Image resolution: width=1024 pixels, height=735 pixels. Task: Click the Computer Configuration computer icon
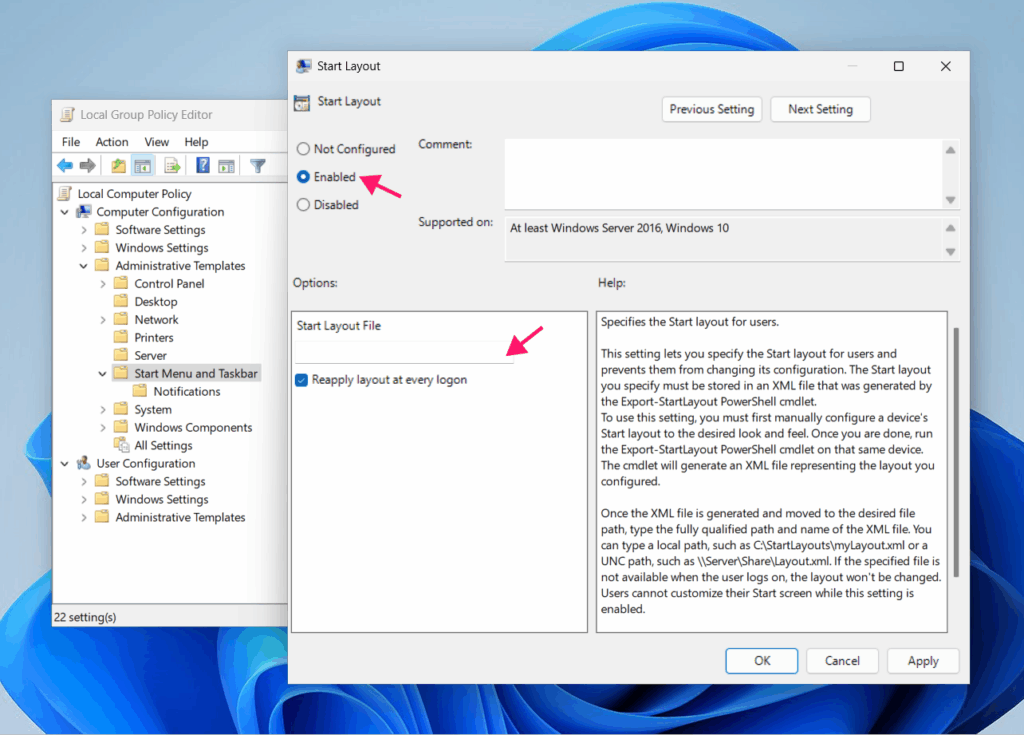(84, 212)
